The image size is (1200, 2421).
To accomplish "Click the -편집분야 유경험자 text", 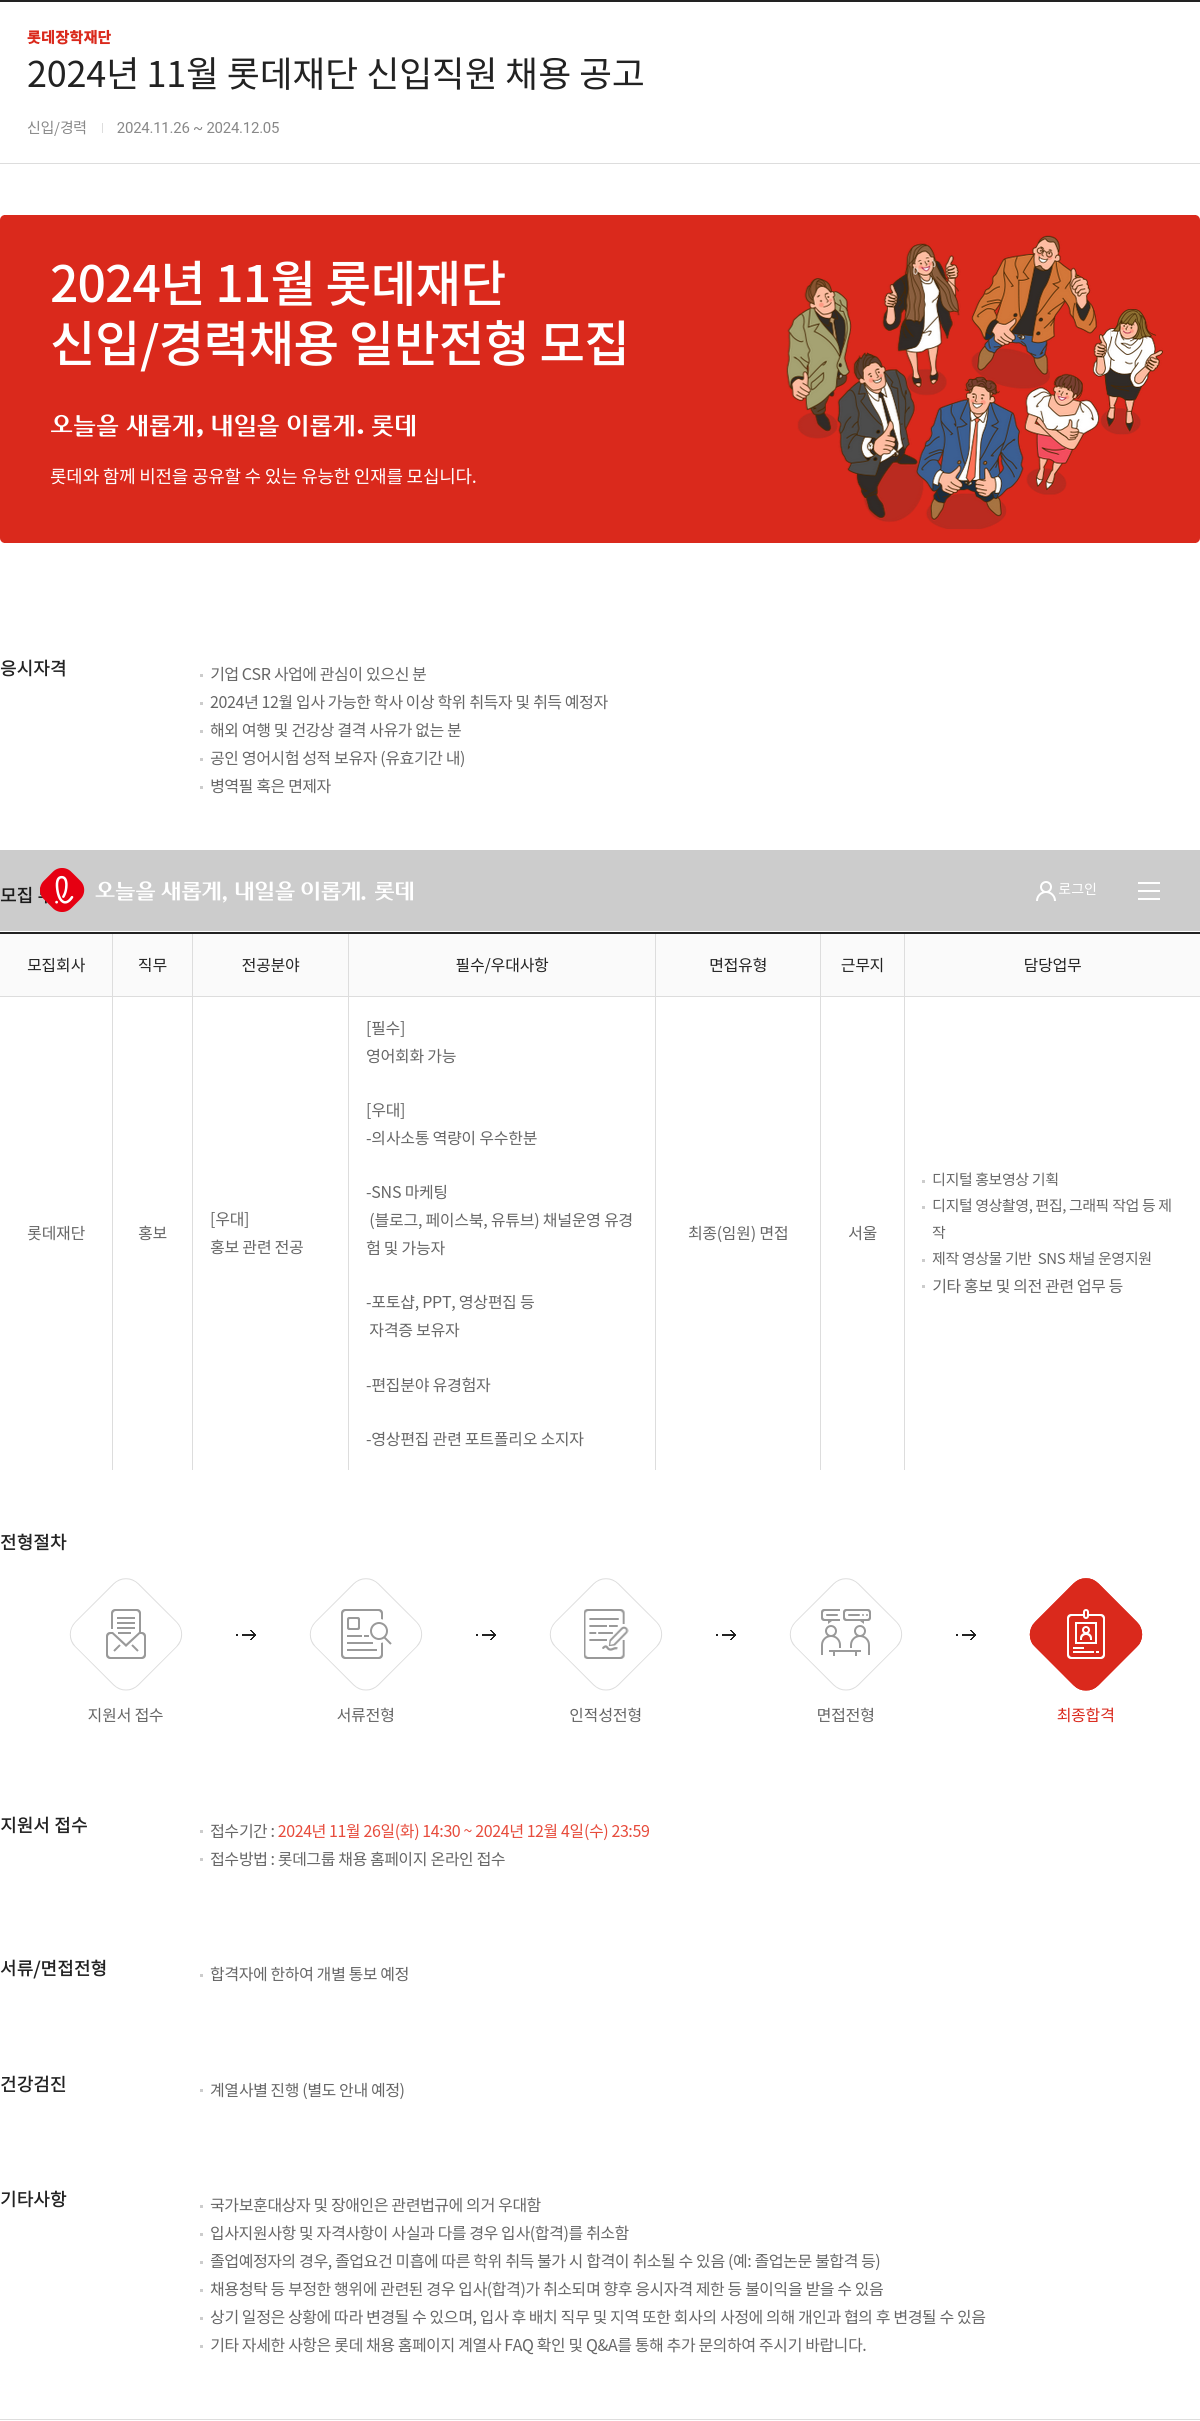I will 428,1385.
